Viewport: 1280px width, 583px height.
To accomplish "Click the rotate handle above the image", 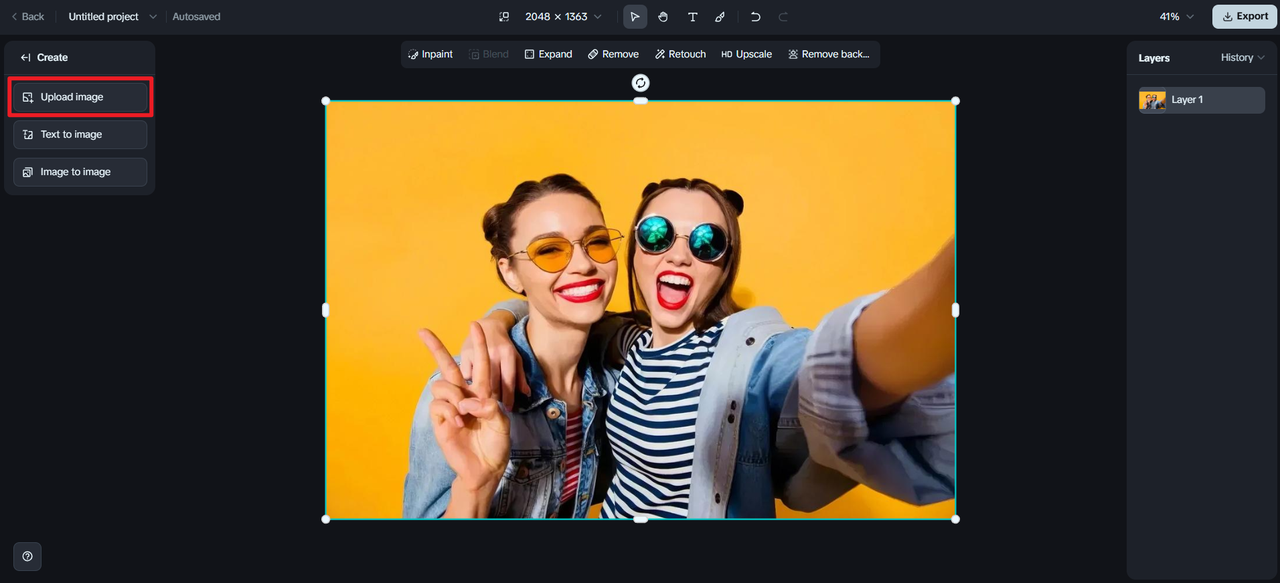I will tap(641, 83).
